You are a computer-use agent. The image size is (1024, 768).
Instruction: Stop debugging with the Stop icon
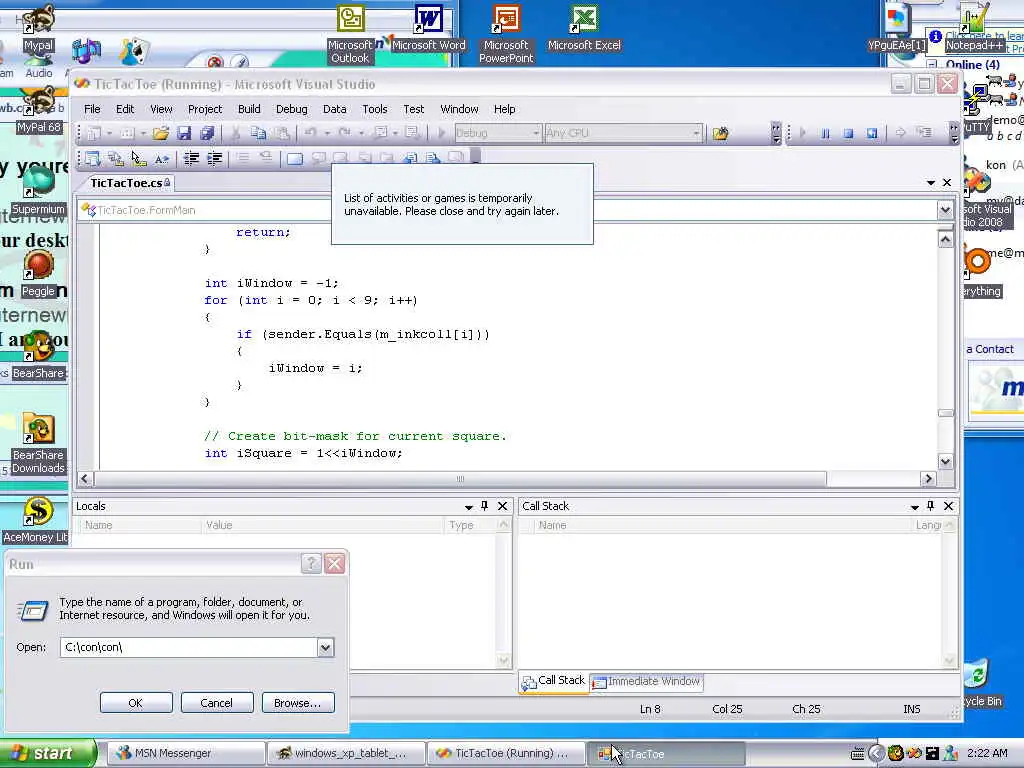point(848,133)
